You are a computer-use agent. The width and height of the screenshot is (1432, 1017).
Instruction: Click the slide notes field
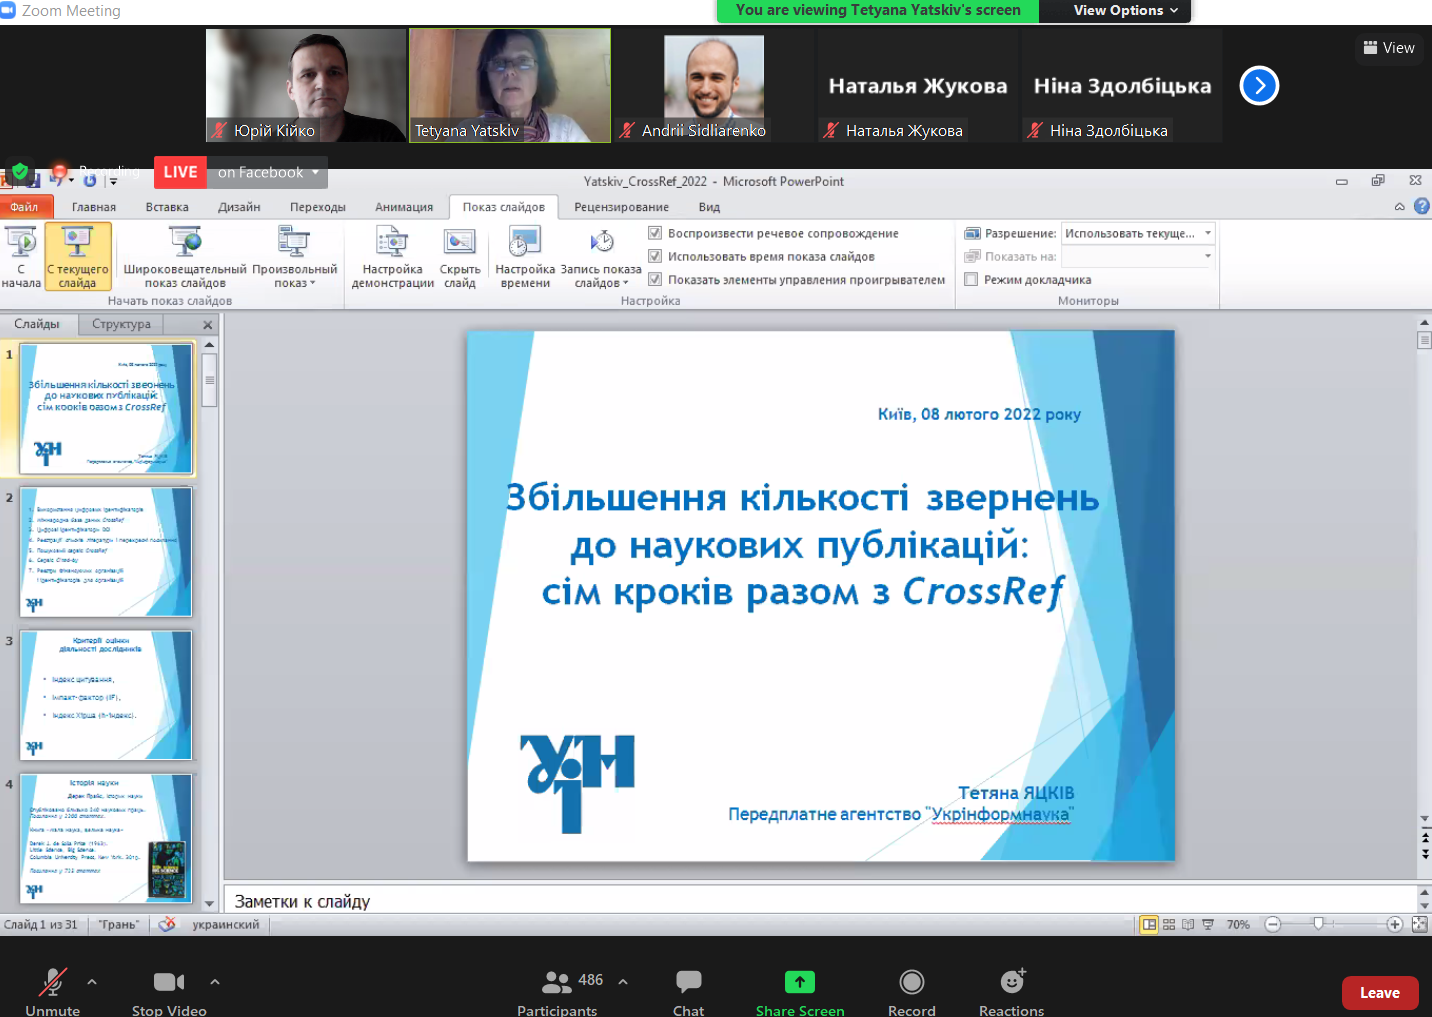820,901
